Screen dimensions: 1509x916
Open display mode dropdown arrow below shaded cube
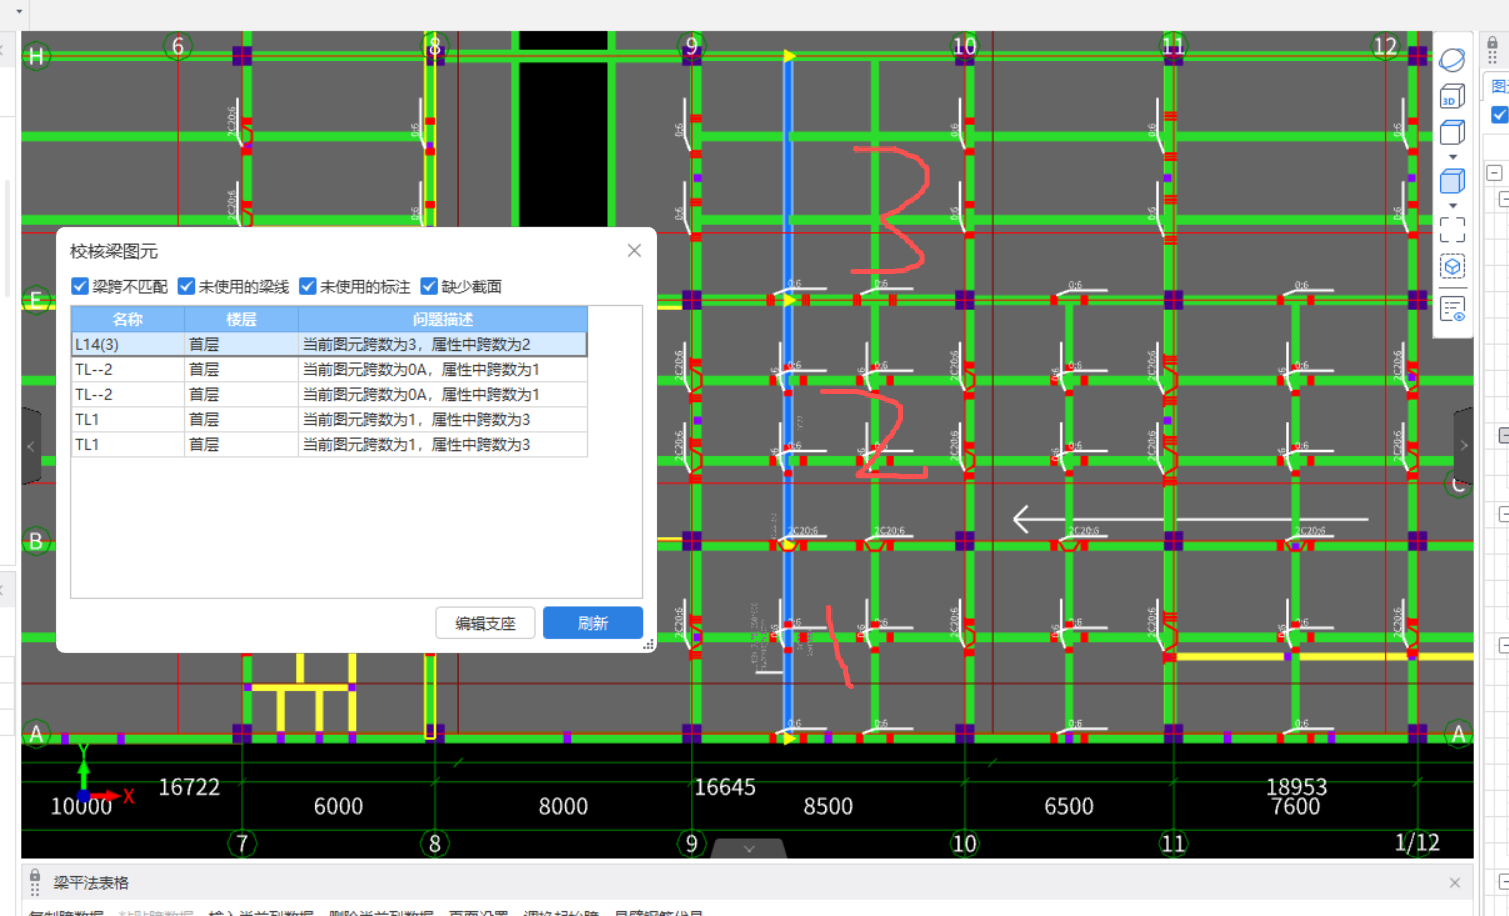point(1453,205)
